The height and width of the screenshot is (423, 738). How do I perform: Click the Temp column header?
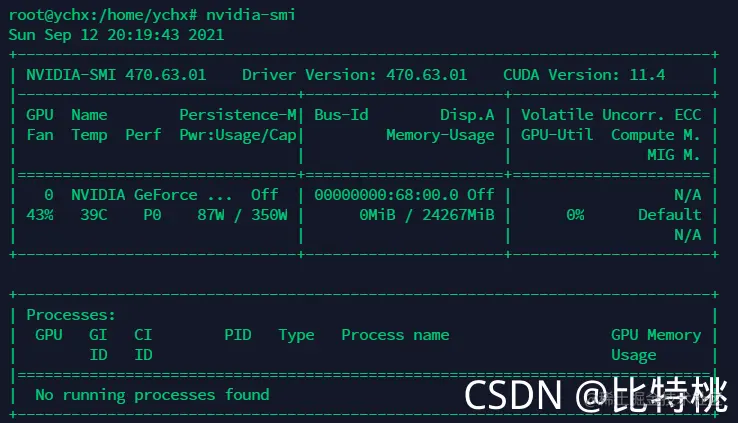pyautogui.click(x=89, y=136)
